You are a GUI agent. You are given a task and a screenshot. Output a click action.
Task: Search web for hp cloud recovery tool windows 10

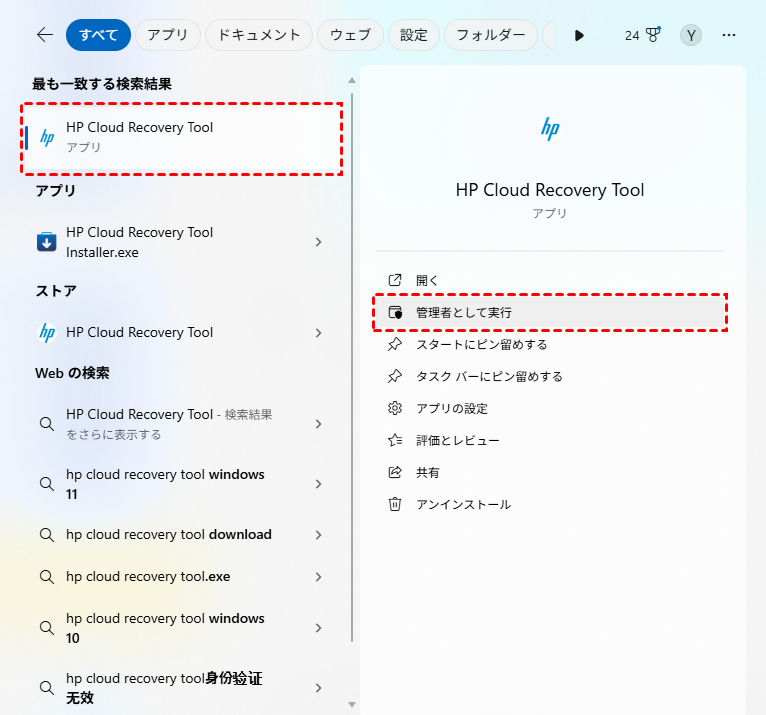tap(182, 628)
